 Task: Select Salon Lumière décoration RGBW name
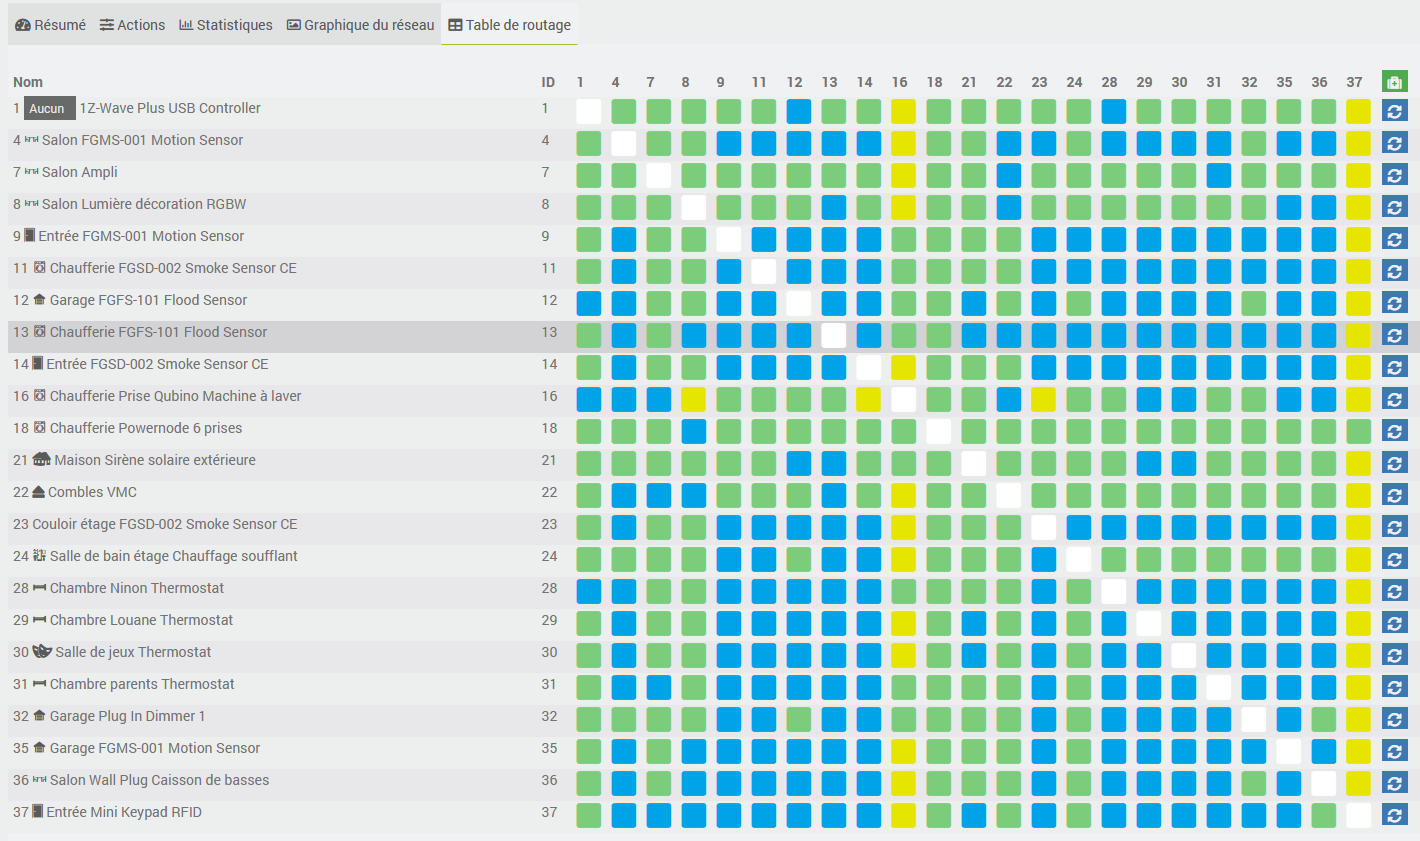(x=144, y=204)
